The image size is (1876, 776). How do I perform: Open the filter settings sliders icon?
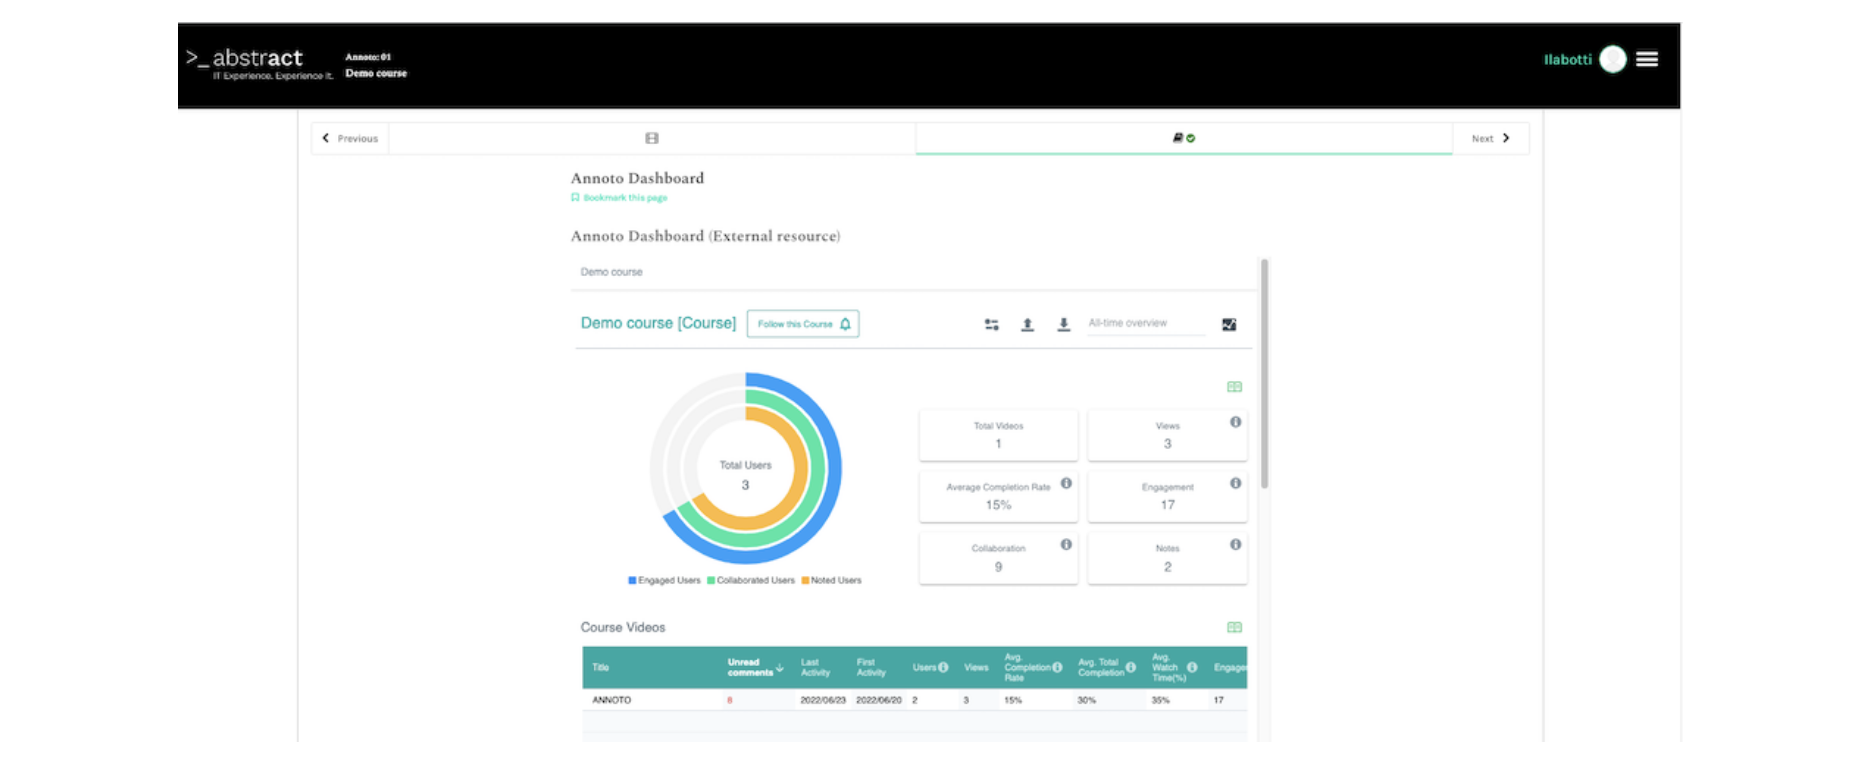[x=991, y=324]
